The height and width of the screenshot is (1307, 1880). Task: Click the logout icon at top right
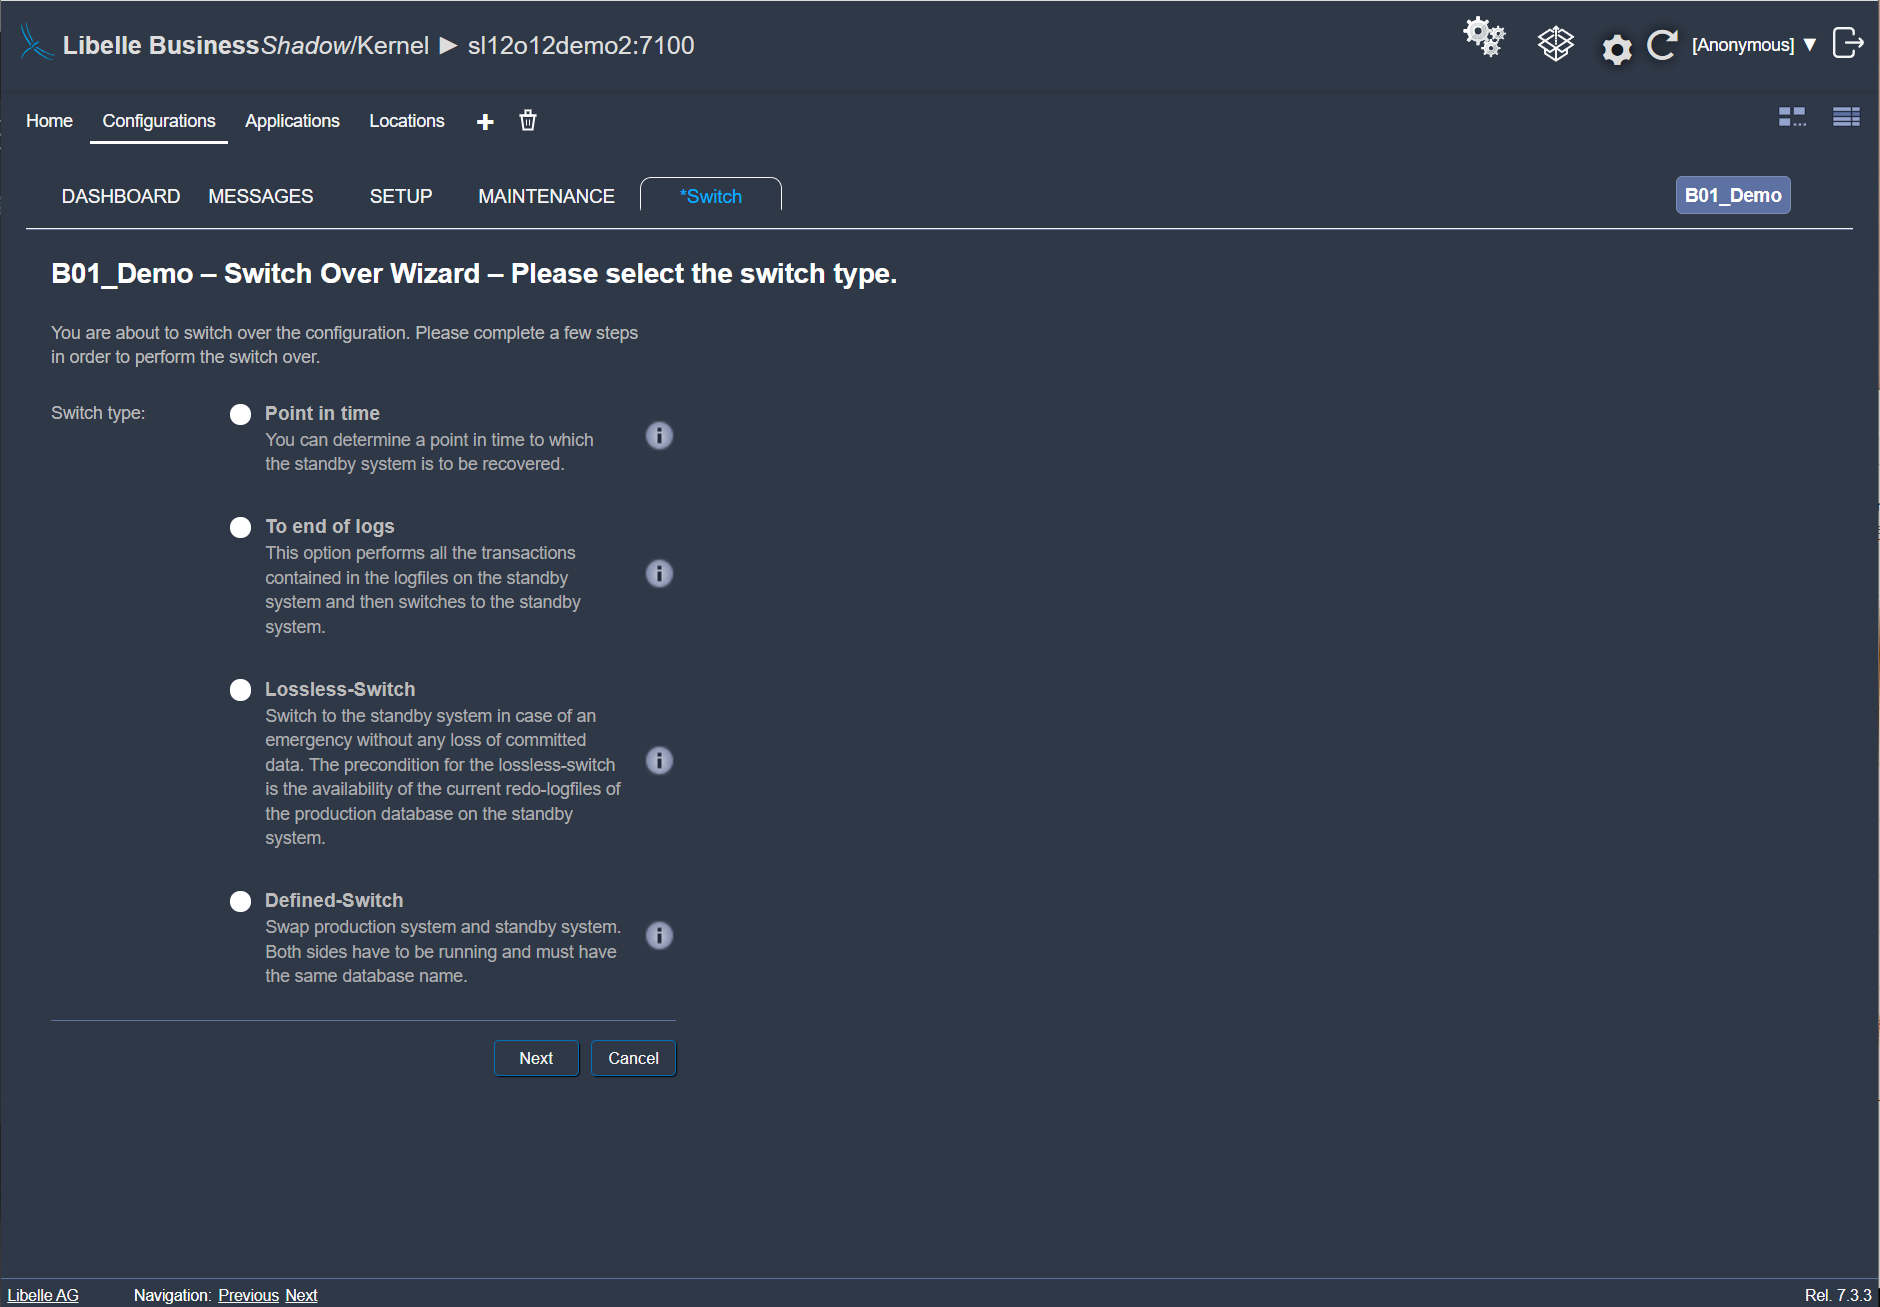click(x=1847, y=43)
